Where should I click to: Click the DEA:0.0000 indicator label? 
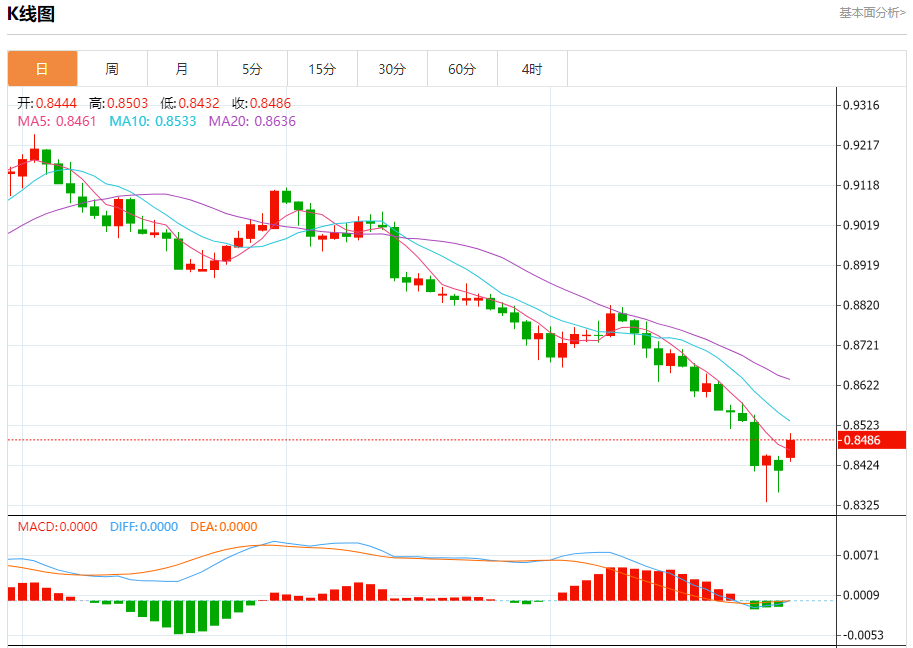[x=224, y=526]
